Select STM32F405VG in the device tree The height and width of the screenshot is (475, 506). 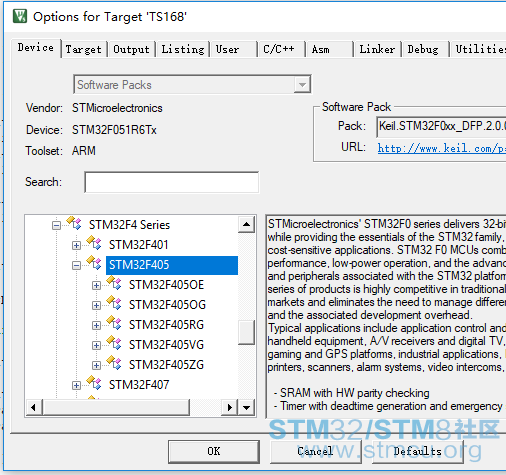pos(166,345)
